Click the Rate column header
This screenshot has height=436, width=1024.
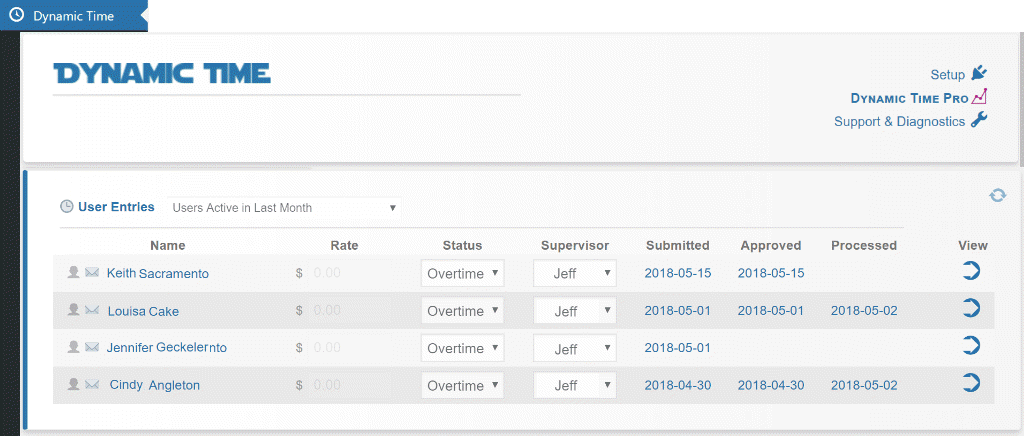344,245
